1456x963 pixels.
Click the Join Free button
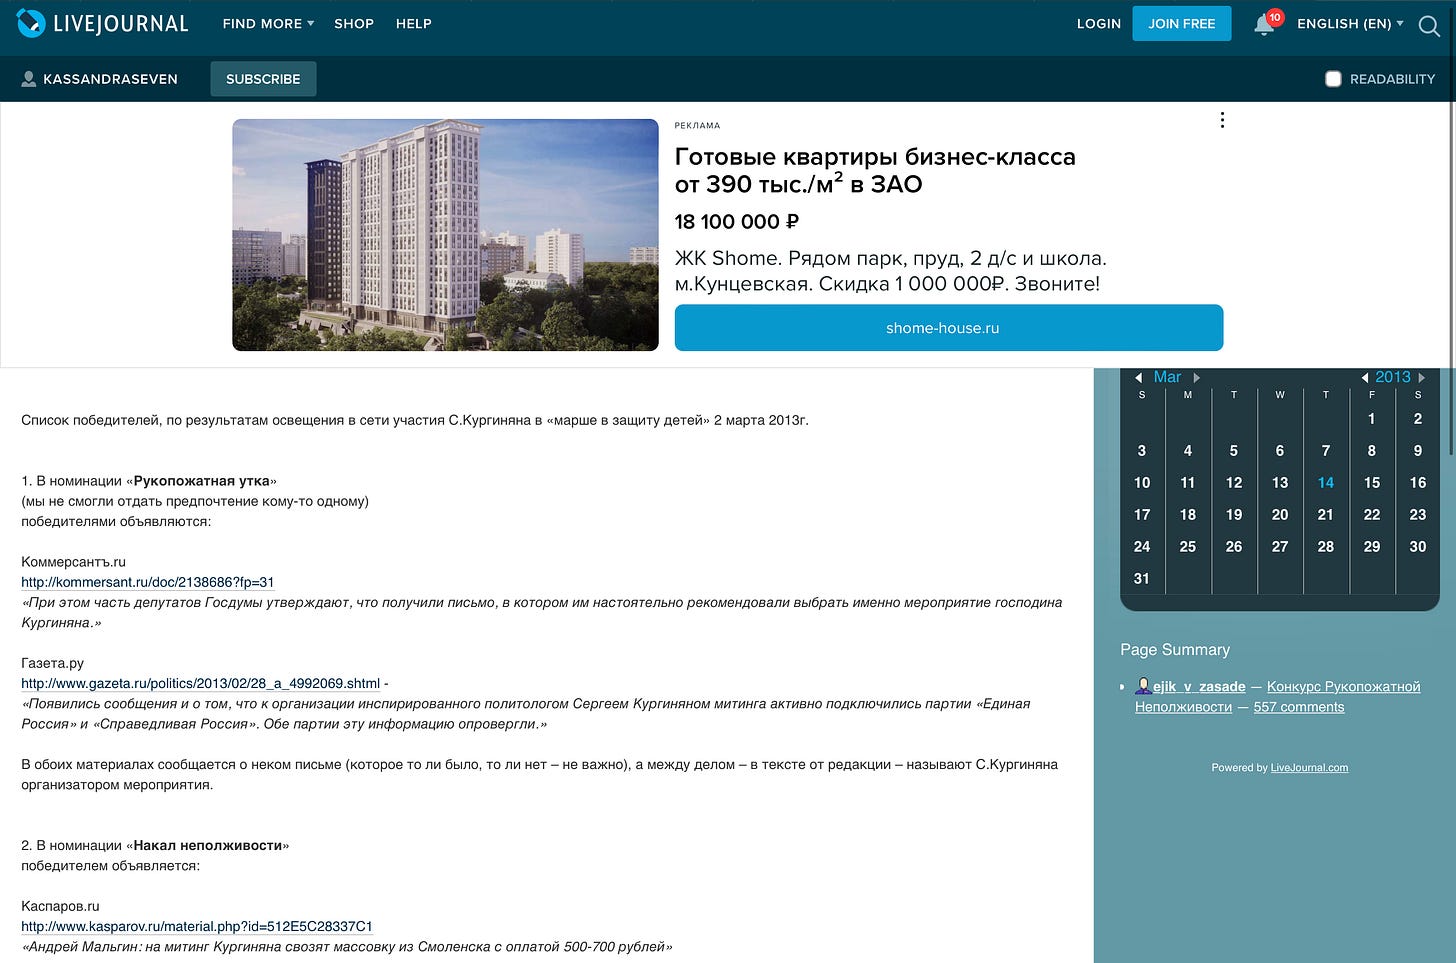[x=1182, y=23]
